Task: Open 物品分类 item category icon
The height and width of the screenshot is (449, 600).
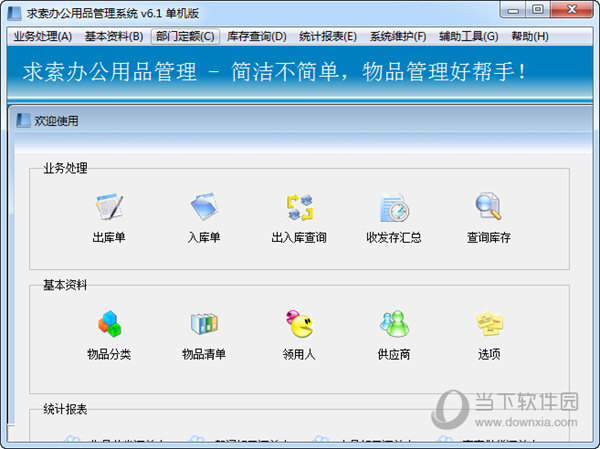Action: click(108, 325)
